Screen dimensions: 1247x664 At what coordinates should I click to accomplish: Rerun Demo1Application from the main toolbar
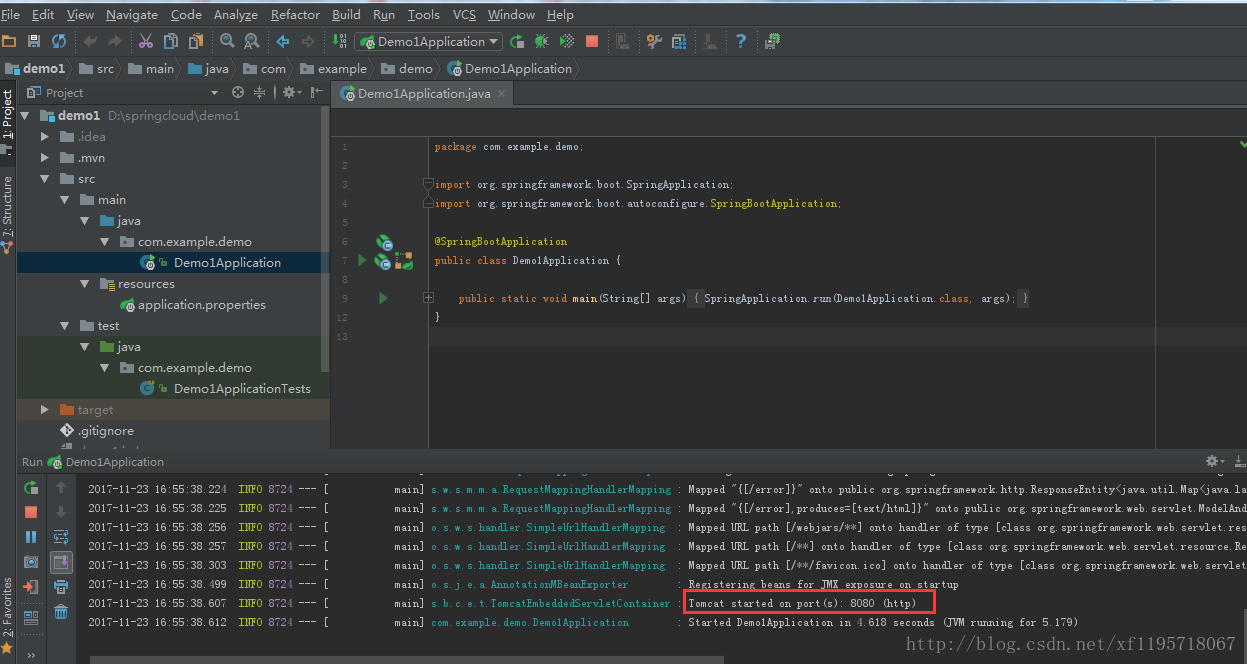(x=517, y=41)
